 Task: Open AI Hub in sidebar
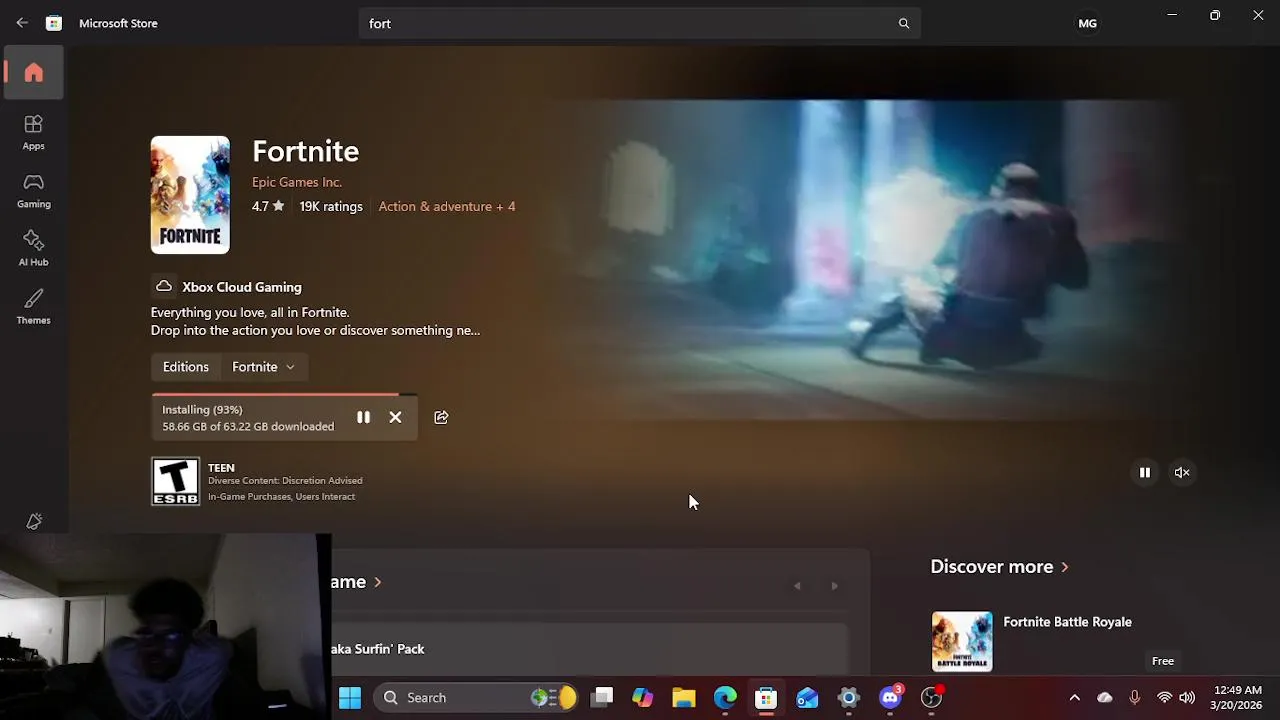(x=34, y=248)
